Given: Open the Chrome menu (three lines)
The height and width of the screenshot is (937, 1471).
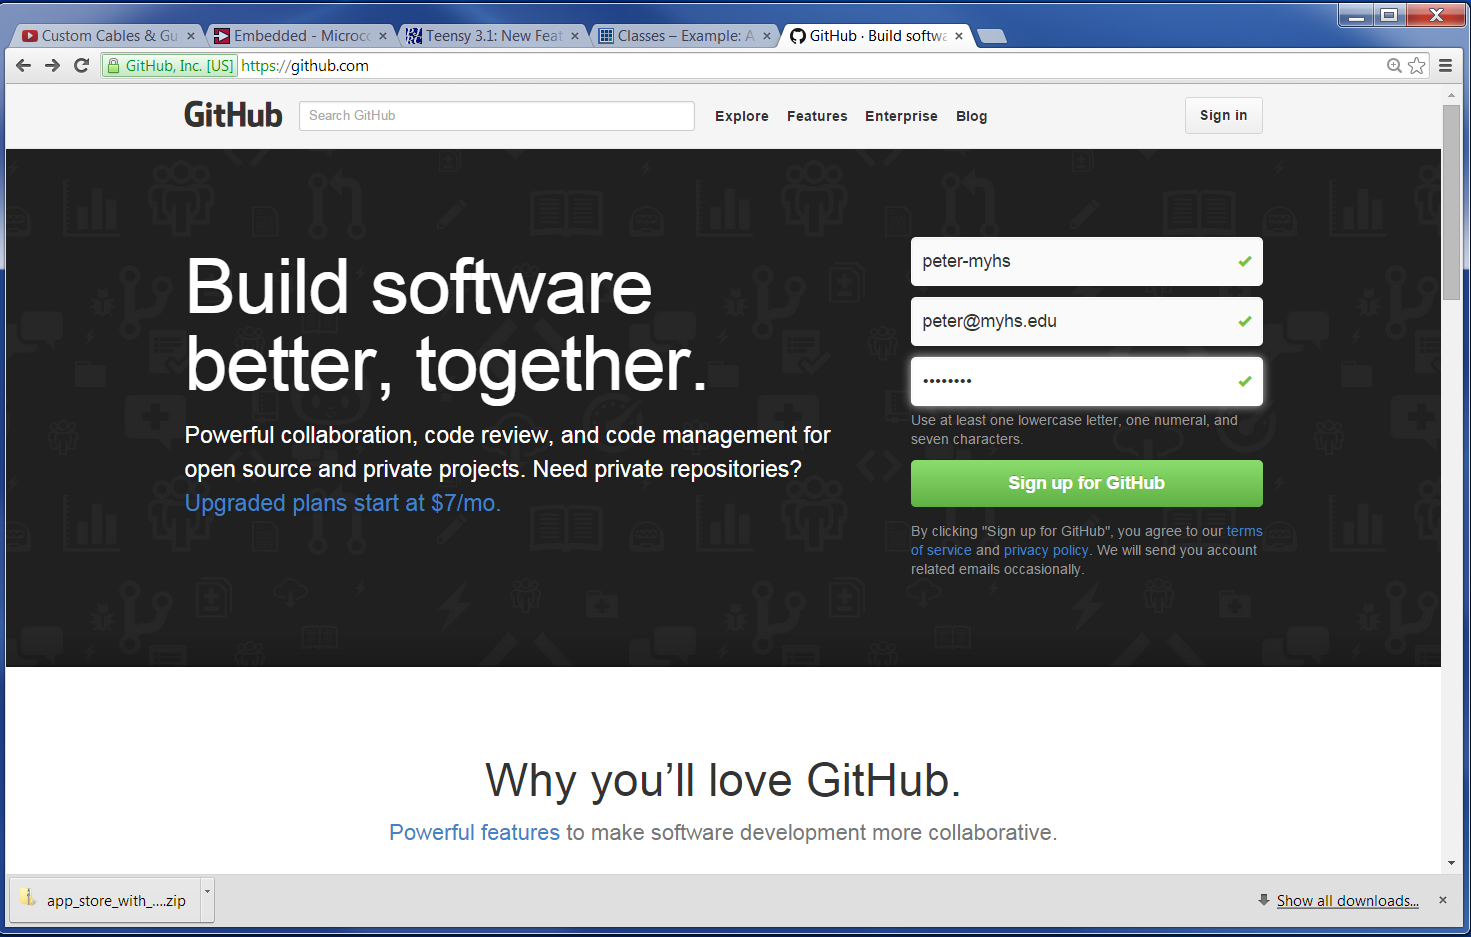Looking at the screenshot, I should (1446, 66).
